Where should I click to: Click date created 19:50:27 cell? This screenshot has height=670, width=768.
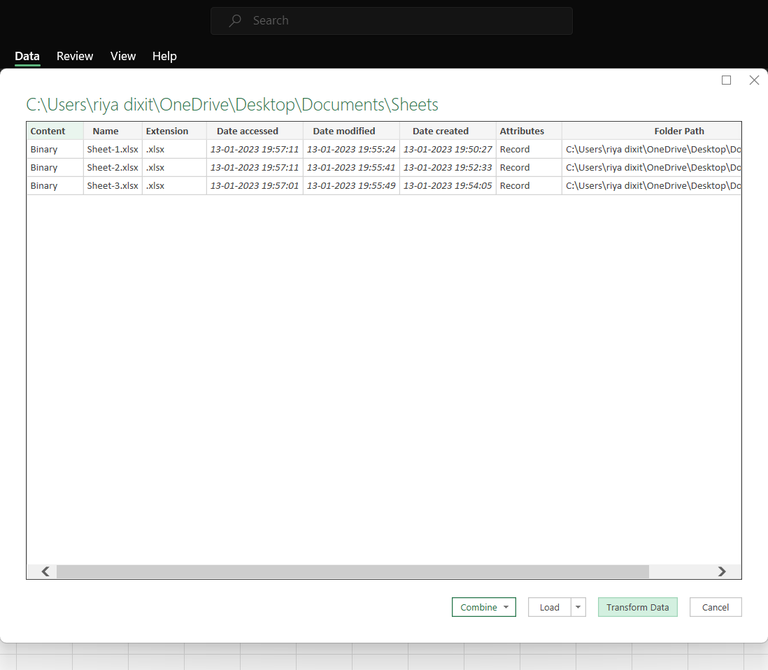[x=448, y=149]
